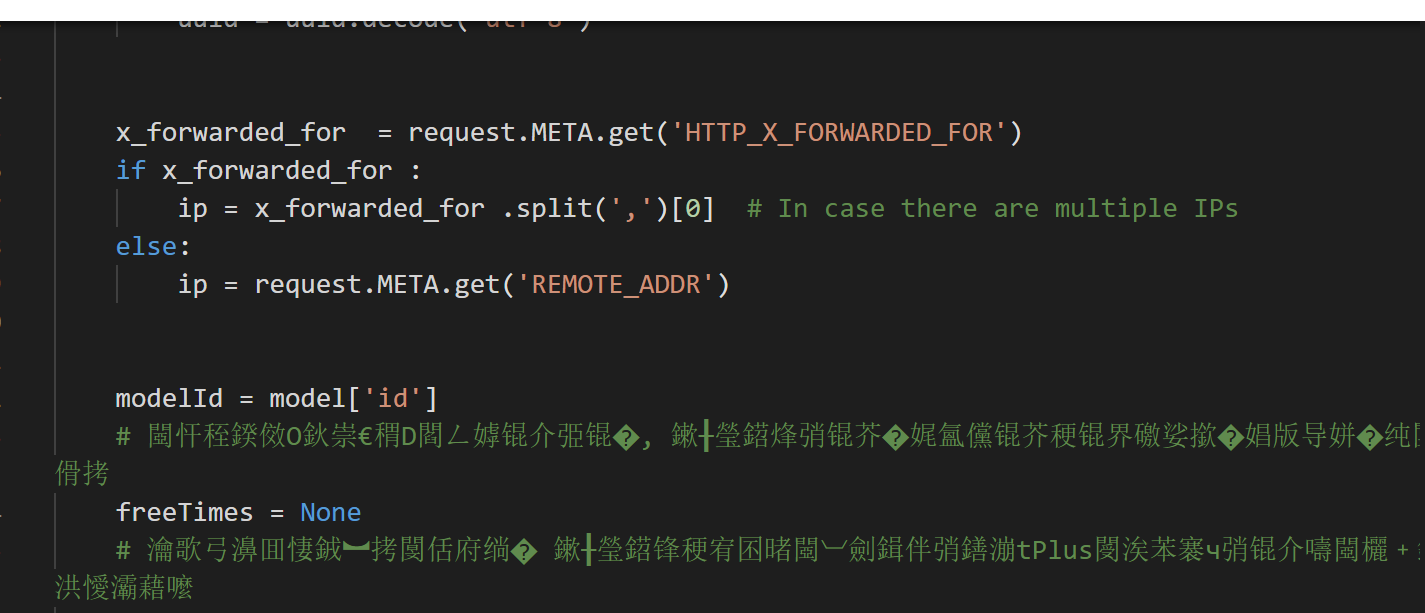This screenshot has width=1425, height=613.
Task: Click the ip variable under the else statement
Action: pyautogui.click(x=192, y=284)
